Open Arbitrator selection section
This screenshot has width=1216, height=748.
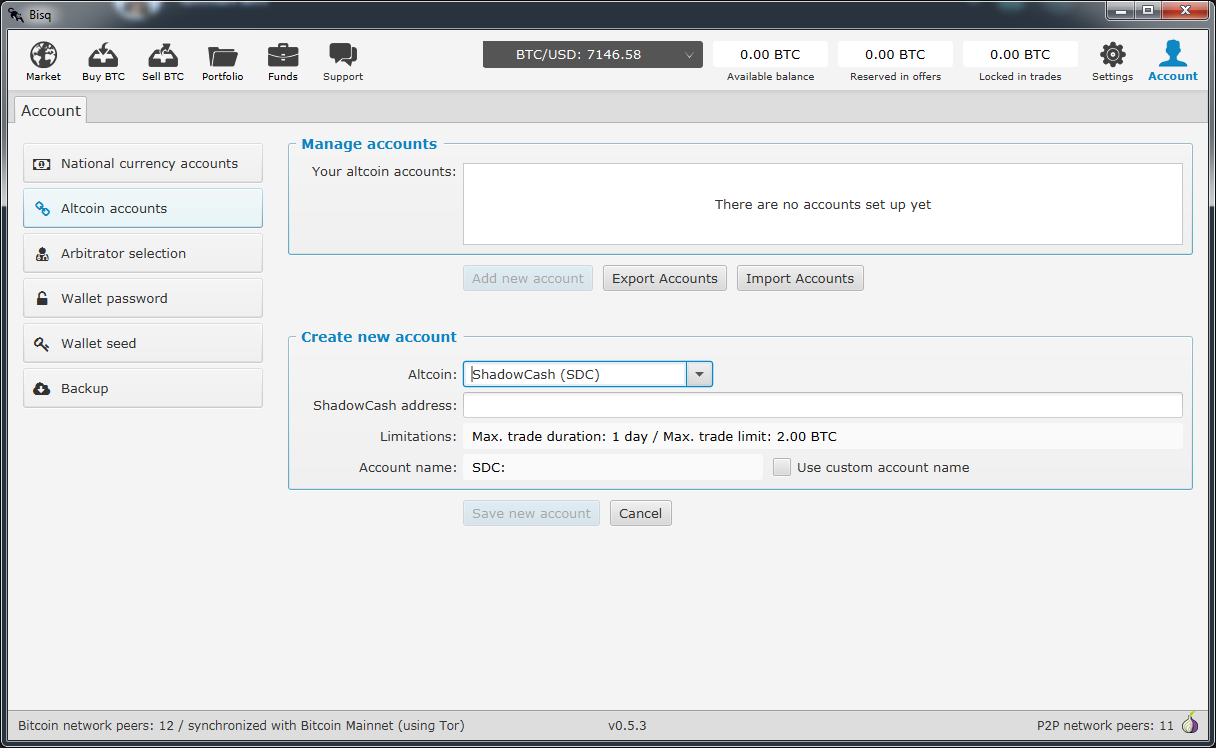pyautogui.click(x=143, y=253)
